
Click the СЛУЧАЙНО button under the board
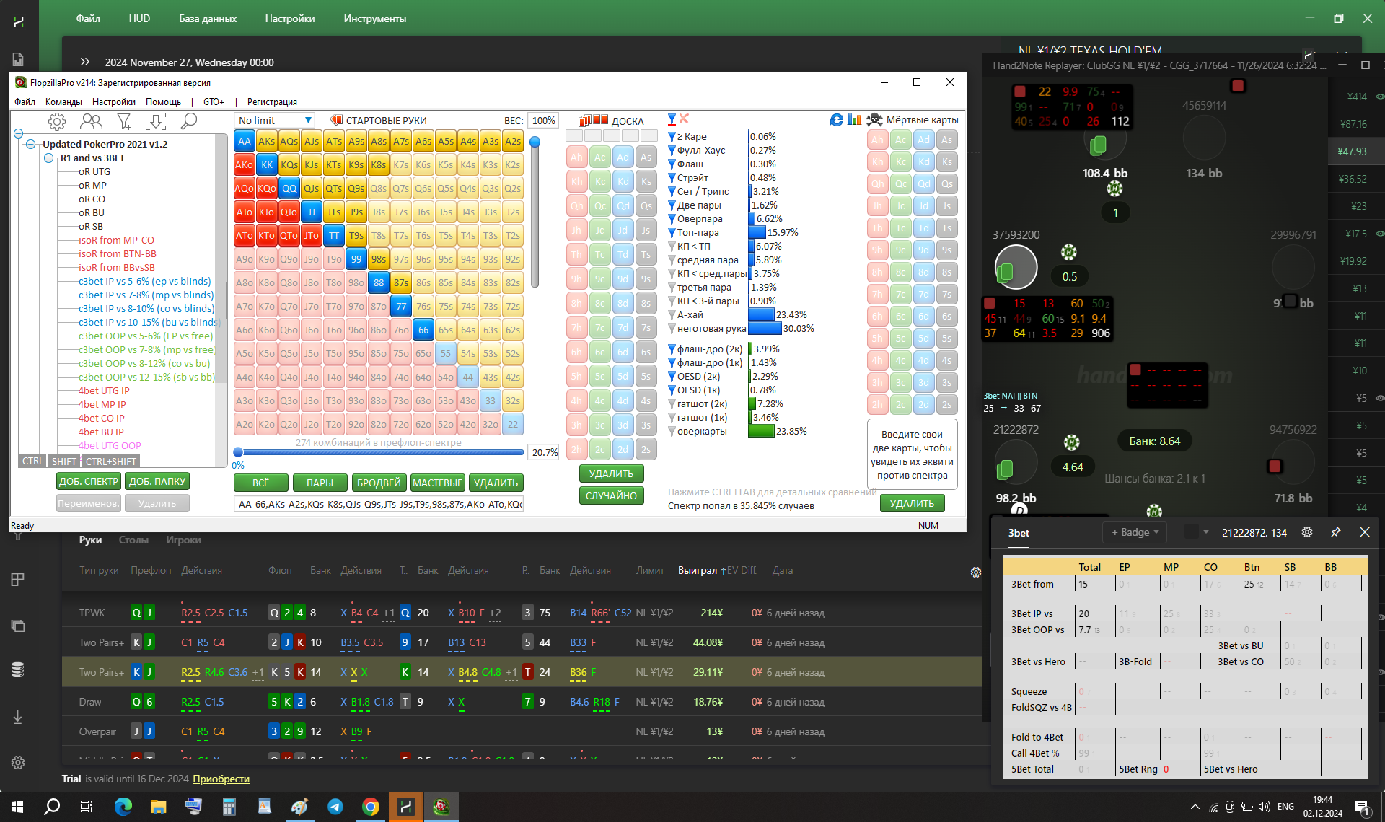[x=611, y=495]
